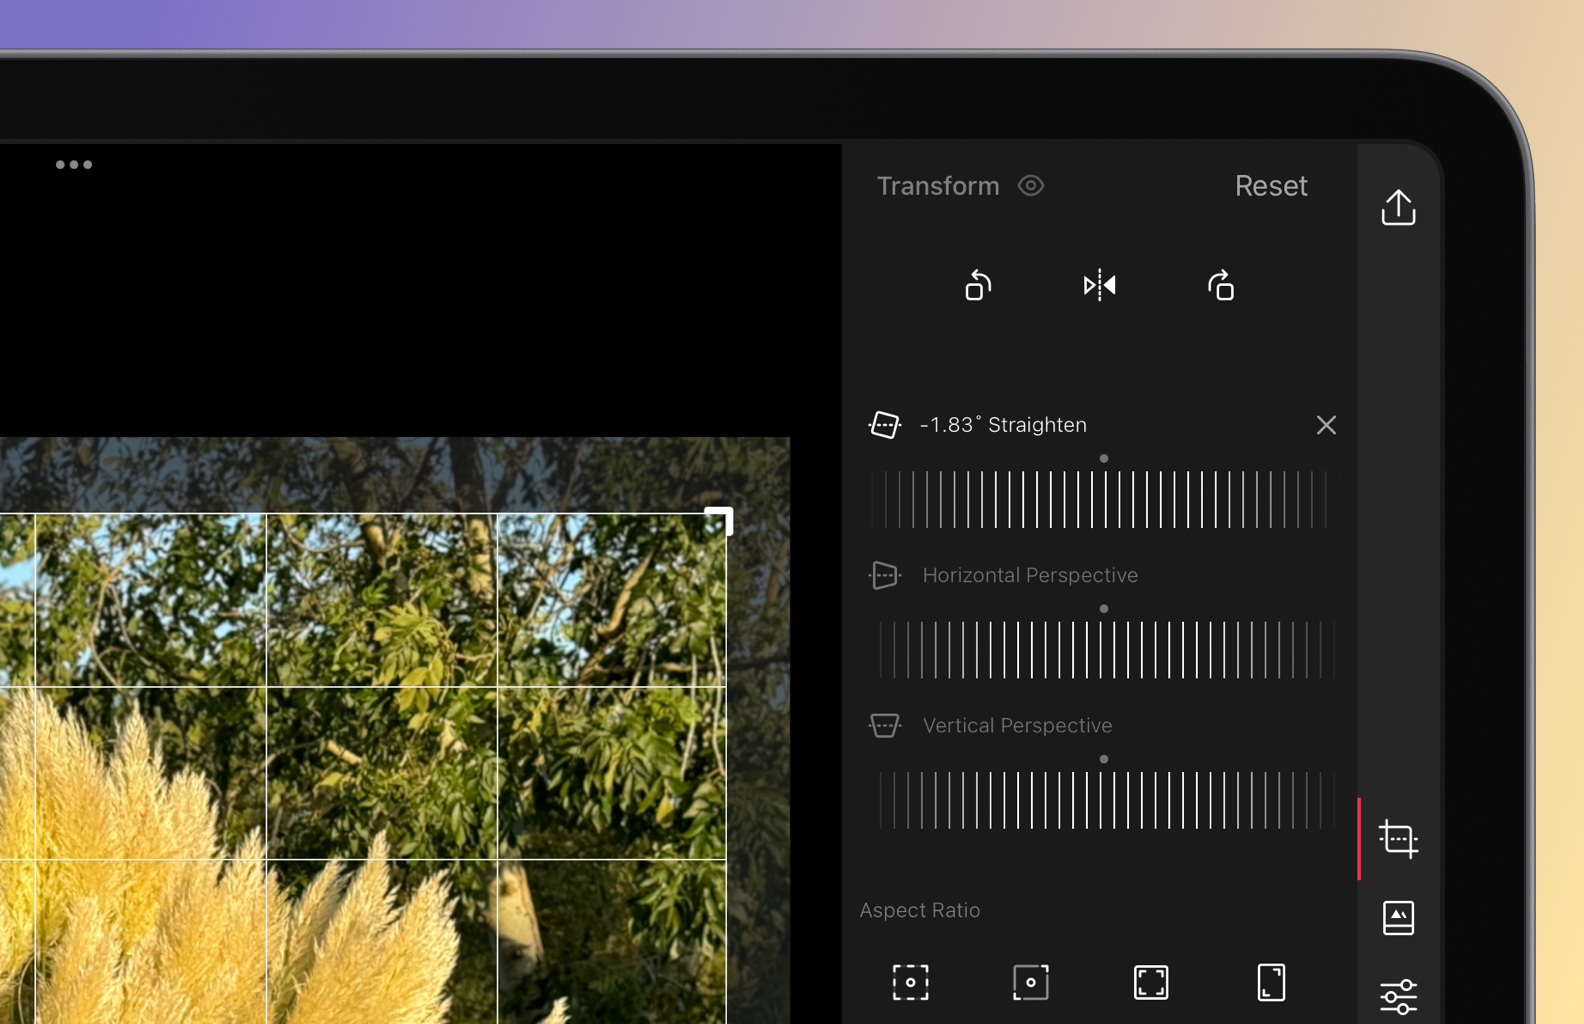Screen dimensions: 1584x1024
Task: Toggle the Transform preview eye icon
Action: tap(1031, 186)
